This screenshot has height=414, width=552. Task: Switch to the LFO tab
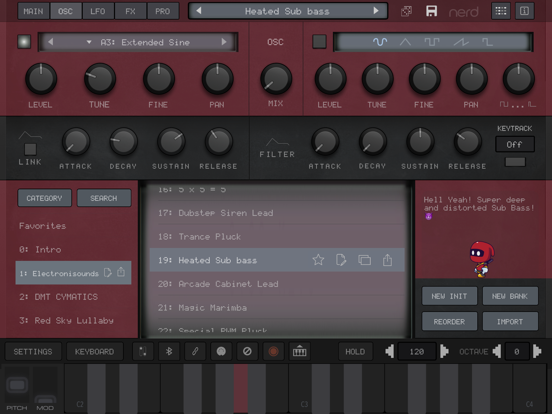click(x=98, y=11)
